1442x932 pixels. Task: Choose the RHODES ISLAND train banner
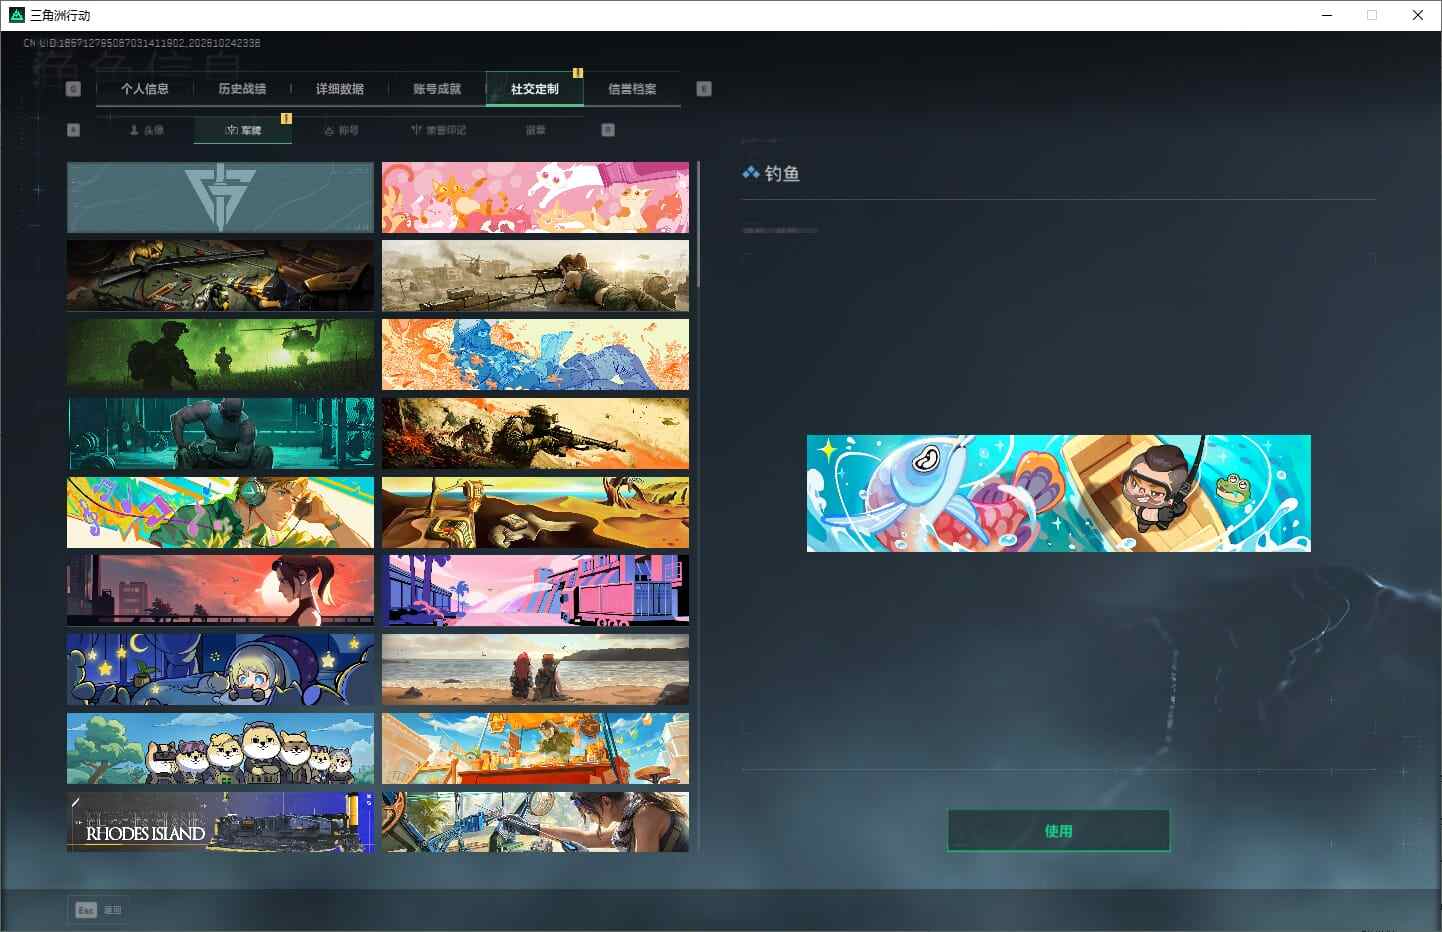click(220, 822)
